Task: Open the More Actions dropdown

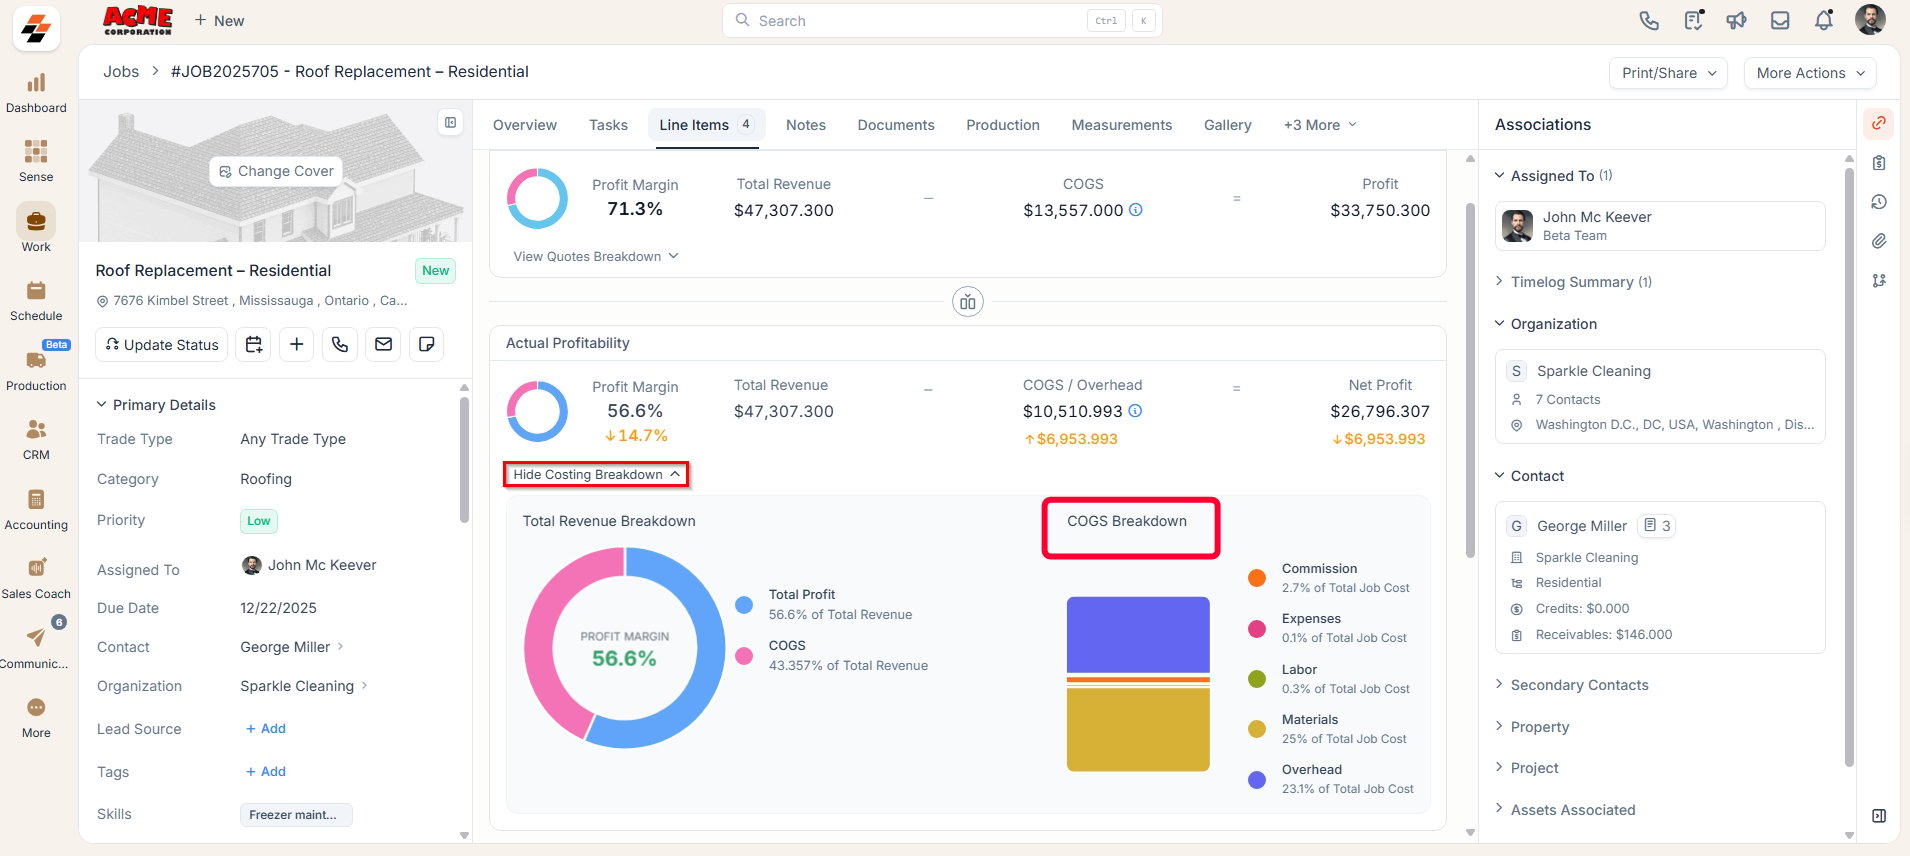Action: tap(1810, 73)
